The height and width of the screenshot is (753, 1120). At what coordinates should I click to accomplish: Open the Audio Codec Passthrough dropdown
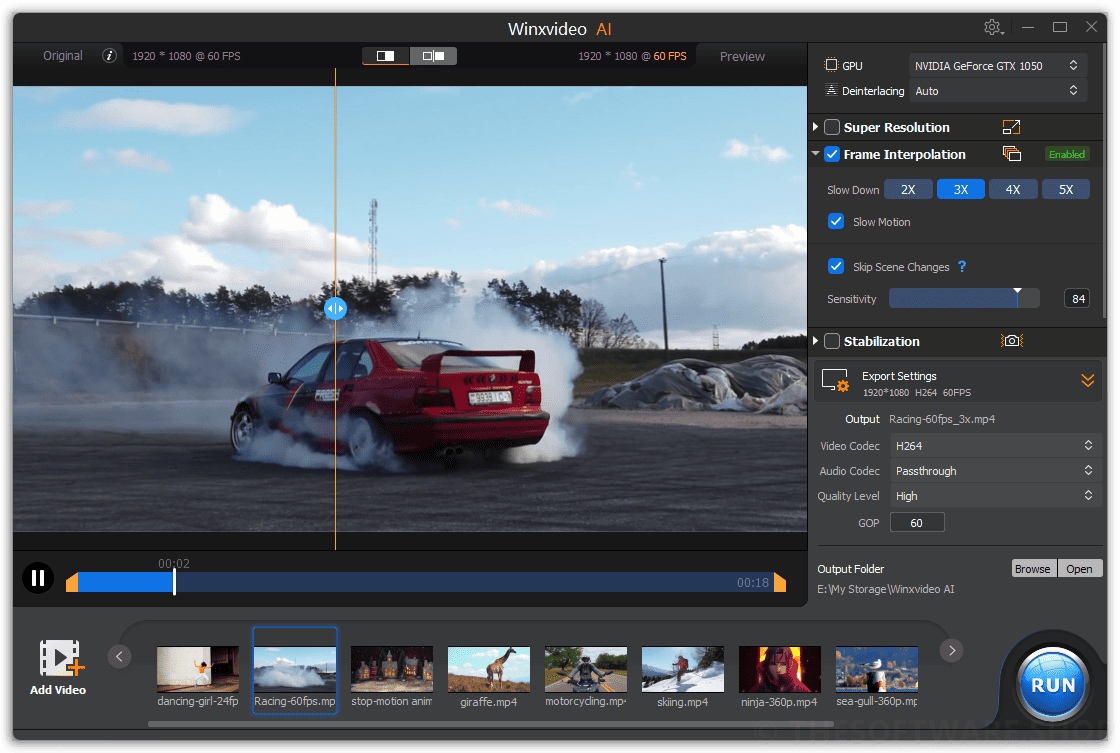point(996,470)
